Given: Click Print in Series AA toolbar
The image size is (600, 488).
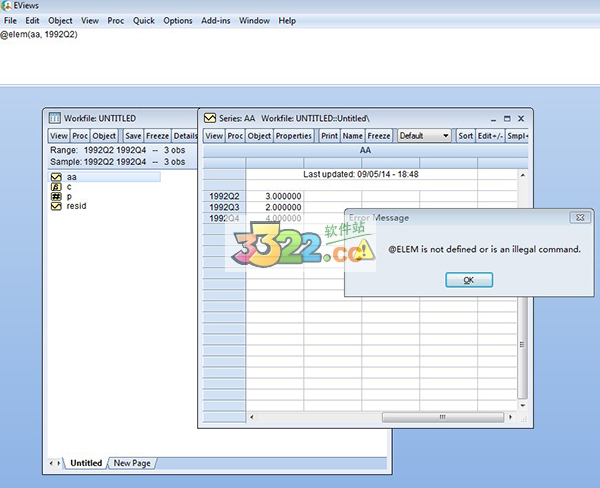Looking at the screenshot, I should [329, 136].
